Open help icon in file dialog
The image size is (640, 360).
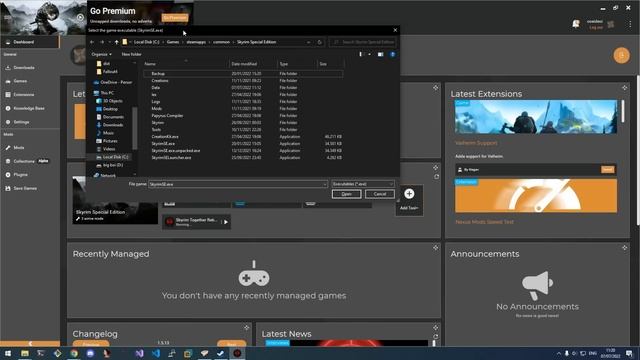pyautogui.click(x=392, y=54)
